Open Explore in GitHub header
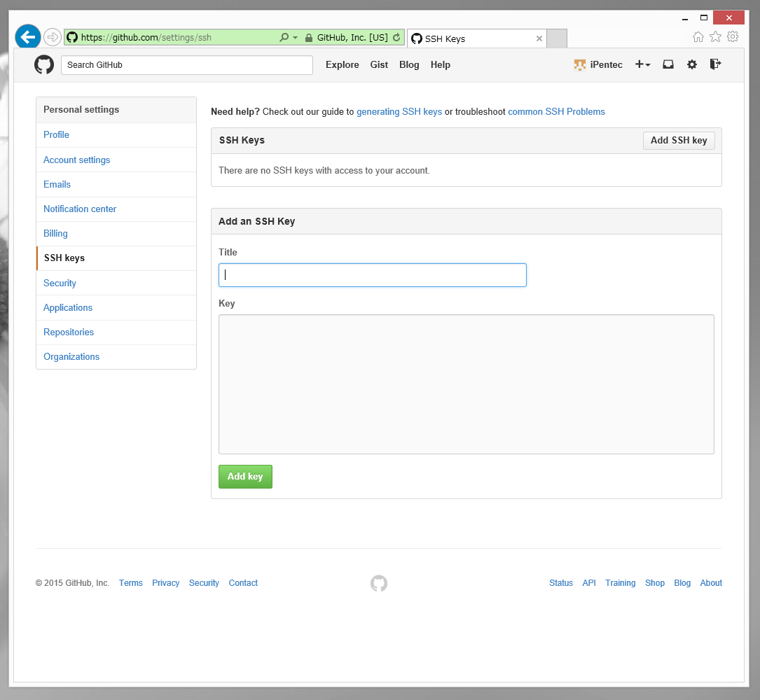The width and height of the screenshot is (760, 700). [x=342, y=65]
